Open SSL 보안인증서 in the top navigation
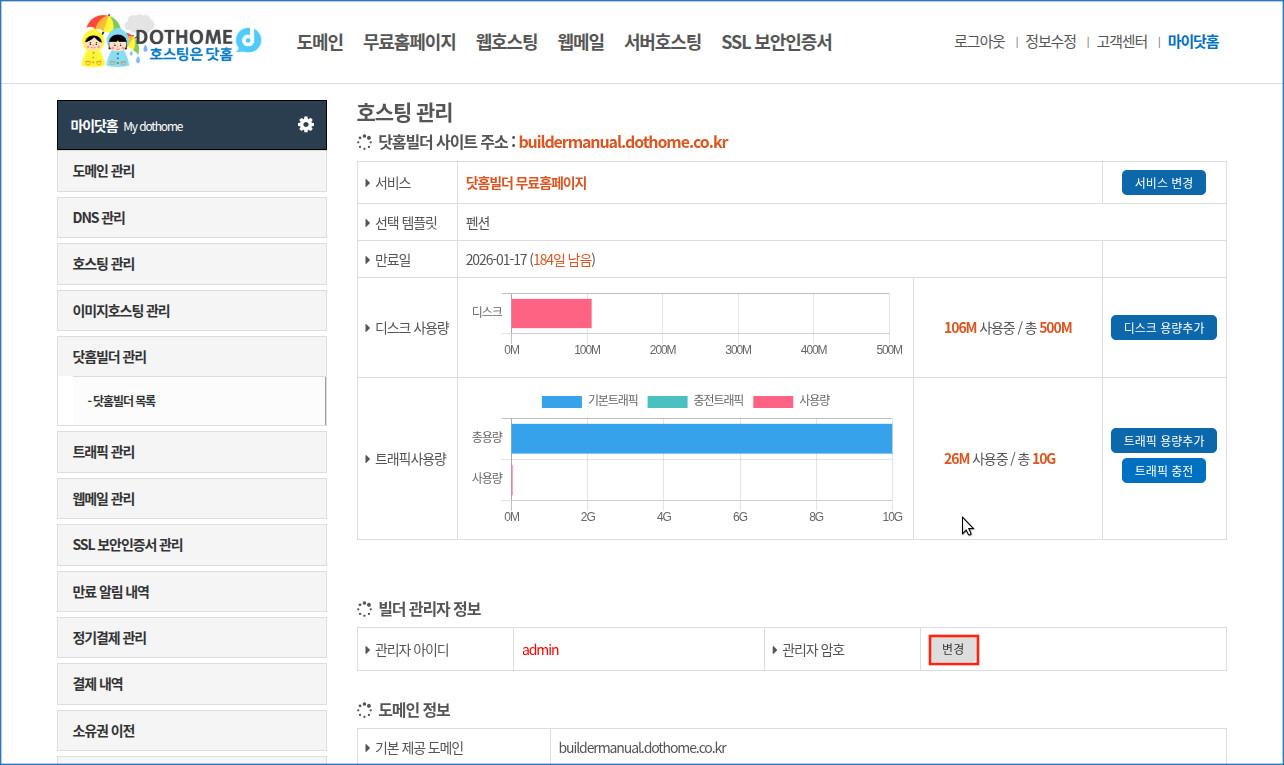 click(776, 42)
